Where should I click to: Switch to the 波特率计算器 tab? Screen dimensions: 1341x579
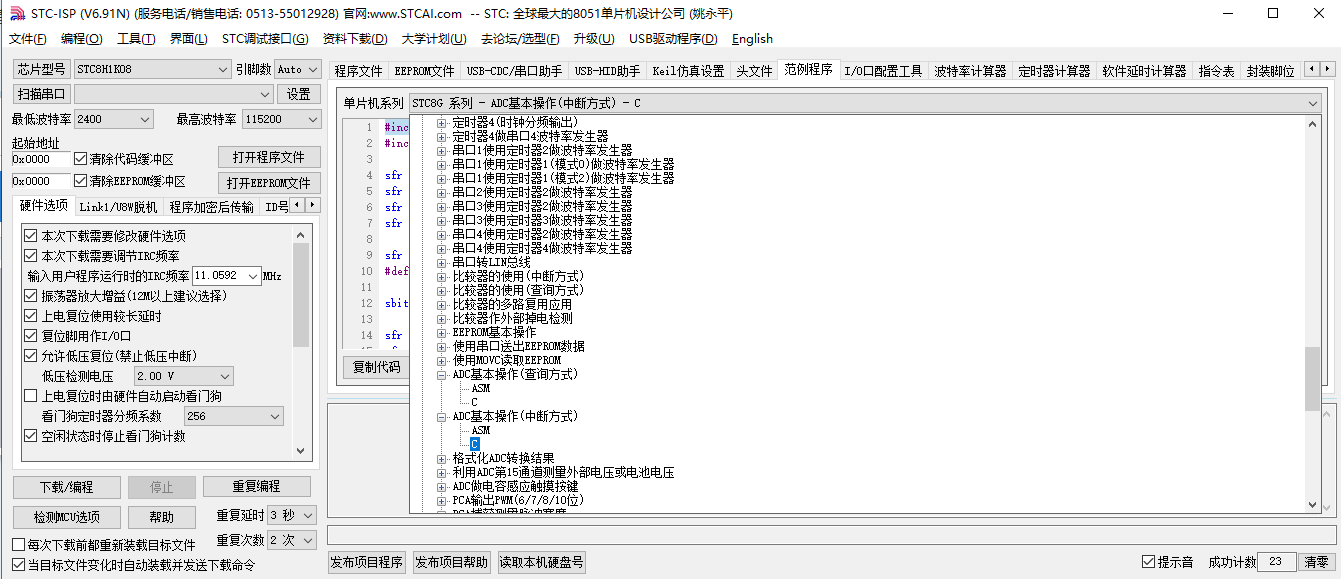(x=970, y=71)
